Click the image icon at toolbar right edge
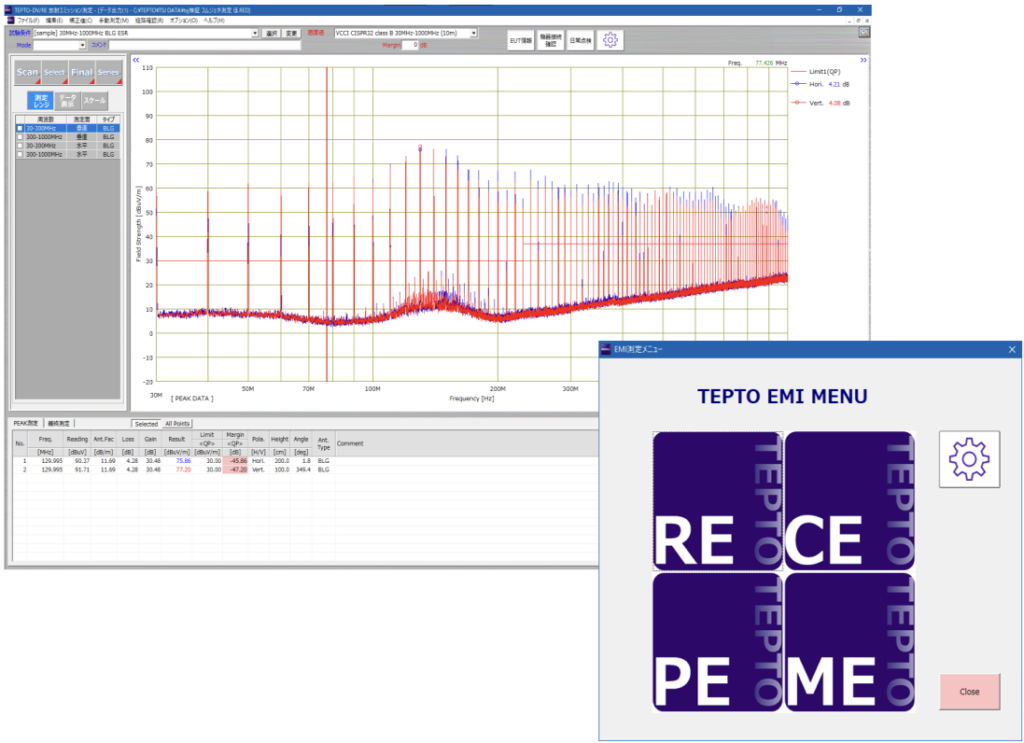1024x743 pixels. point(864,32)
